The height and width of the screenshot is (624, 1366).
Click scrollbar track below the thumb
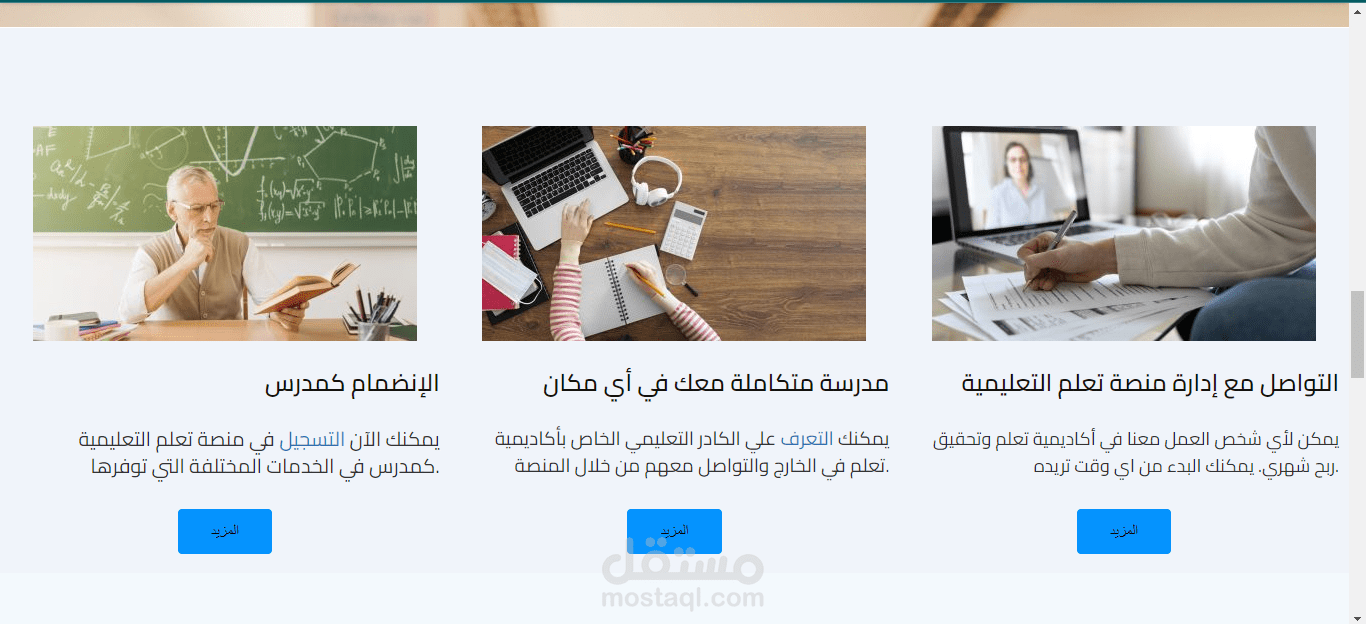point(1357,500)
